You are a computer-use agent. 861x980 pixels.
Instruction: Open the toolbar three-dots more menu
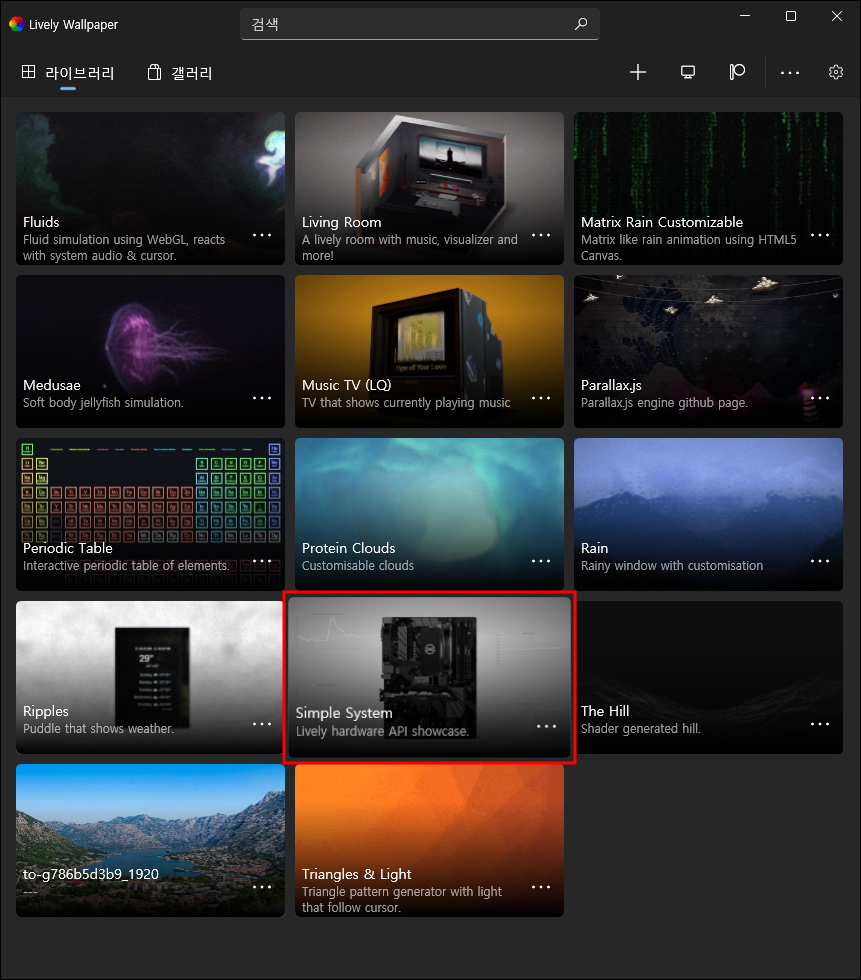[790, 72]
